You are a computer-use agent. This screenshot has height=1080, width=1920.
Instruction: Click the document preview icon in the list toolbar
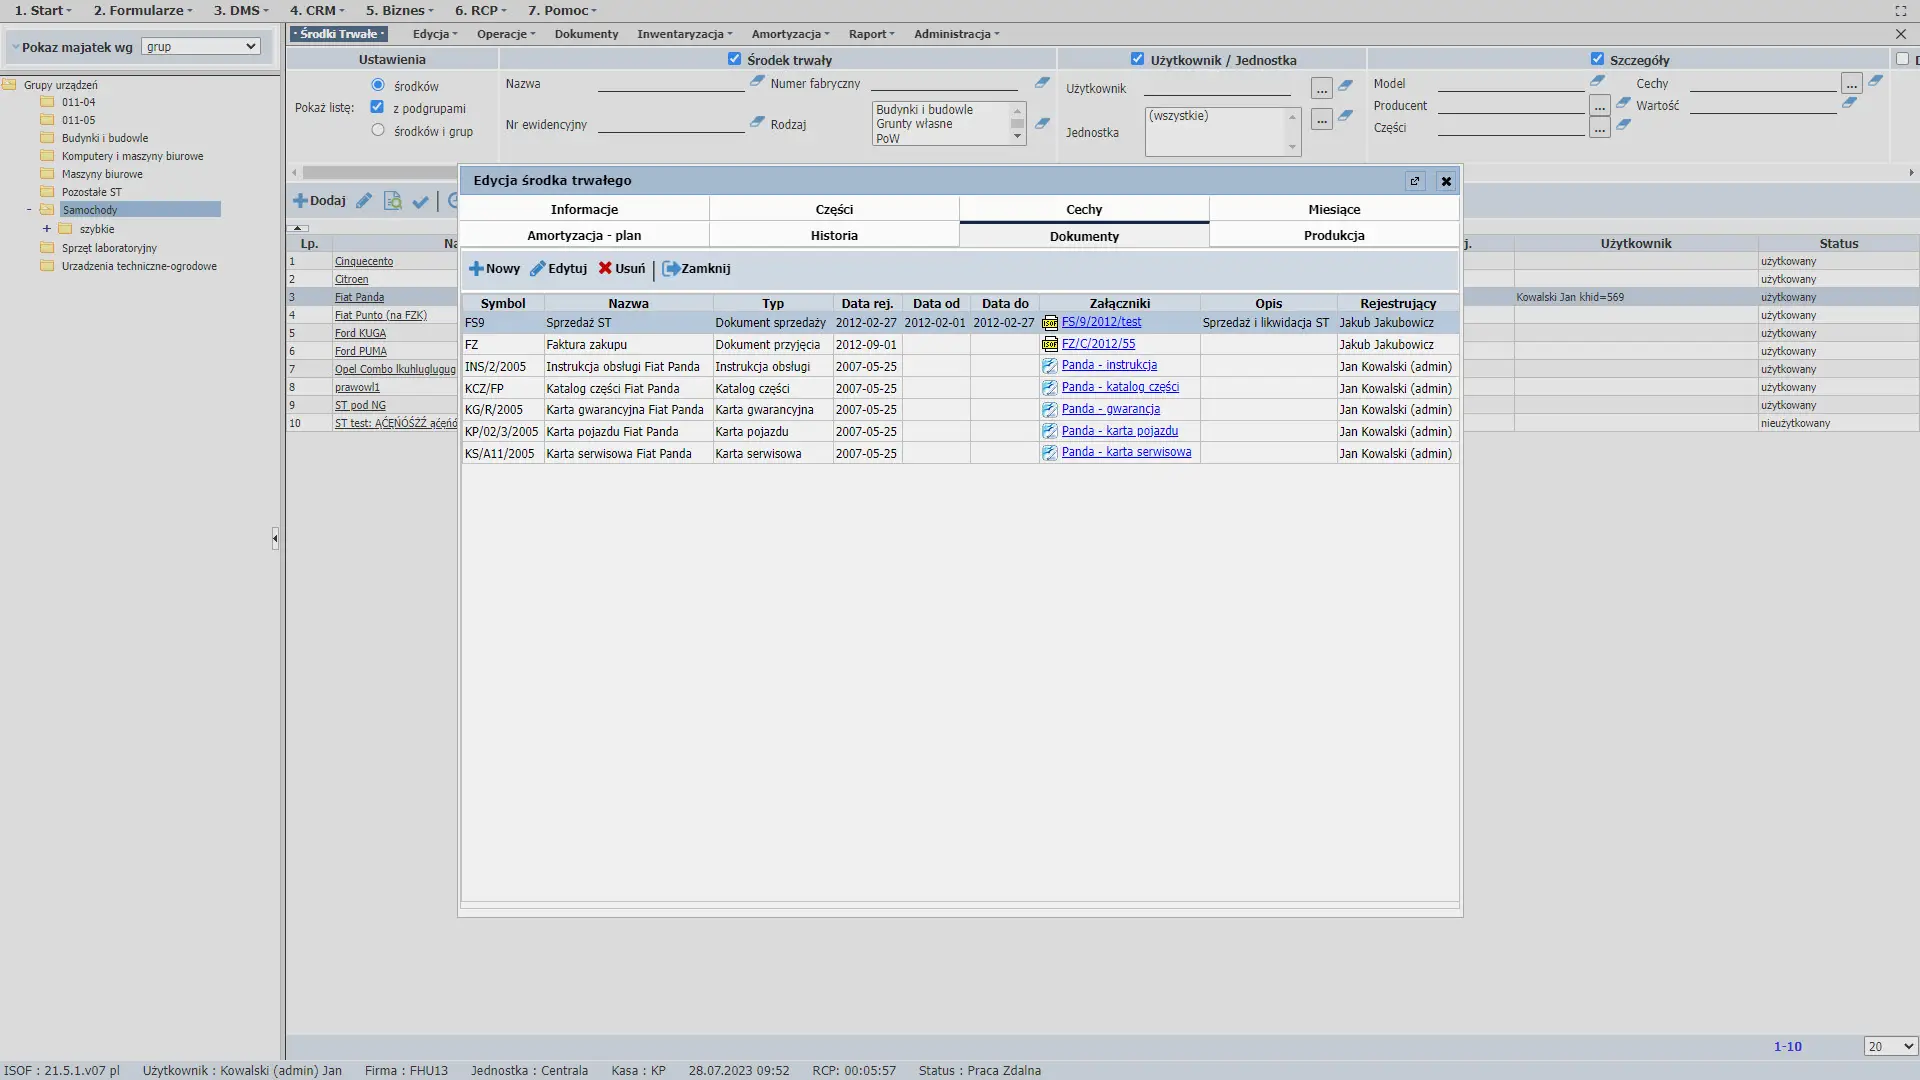pos(392,201)
